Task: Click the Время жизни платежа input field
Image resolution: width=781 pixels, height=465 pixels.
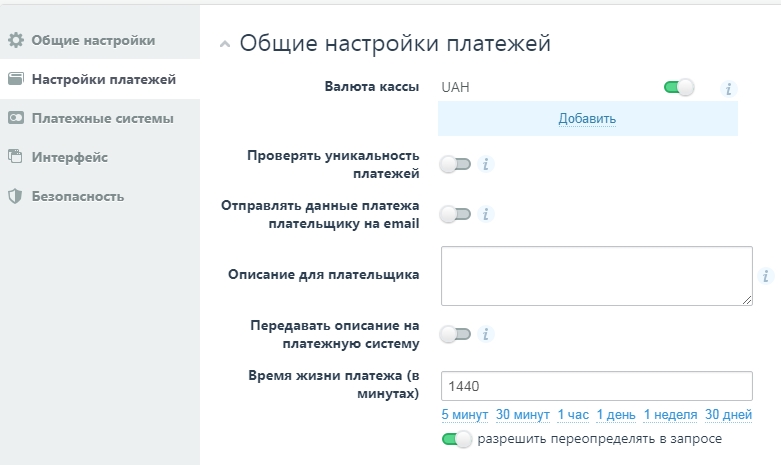Action: pyautogui.click(x=596, y=386)
